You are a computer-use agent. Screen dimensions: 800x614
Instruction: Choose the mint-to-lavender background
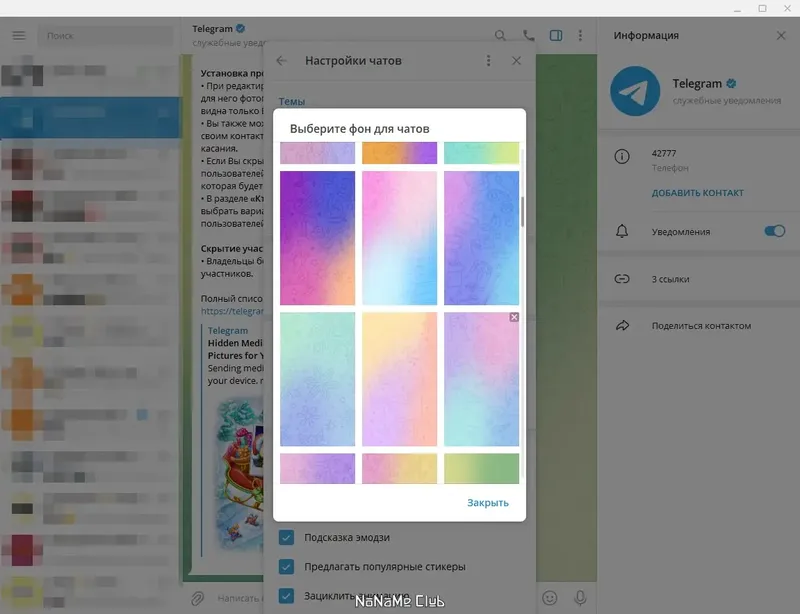[x=317, y=379]
